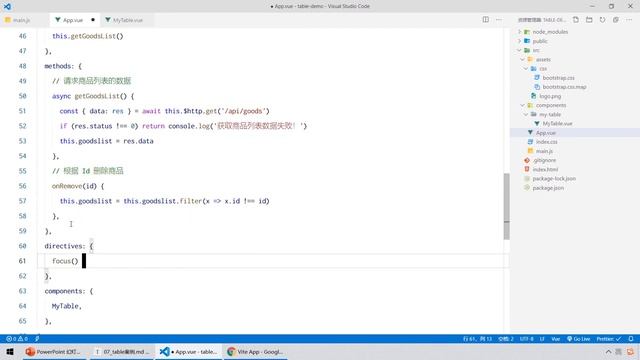Open the explorer views and more actions menu

pos(629,20)
